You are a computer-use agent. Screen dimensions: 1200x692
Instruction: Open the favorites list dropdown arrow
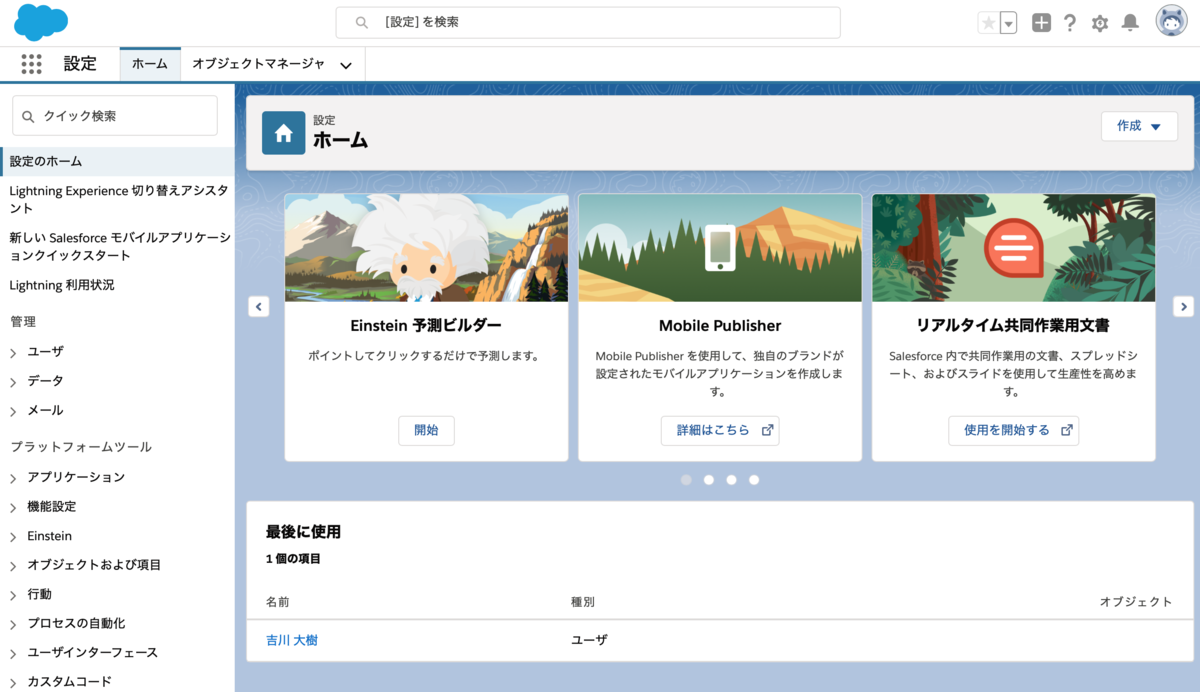point(1008,23)
